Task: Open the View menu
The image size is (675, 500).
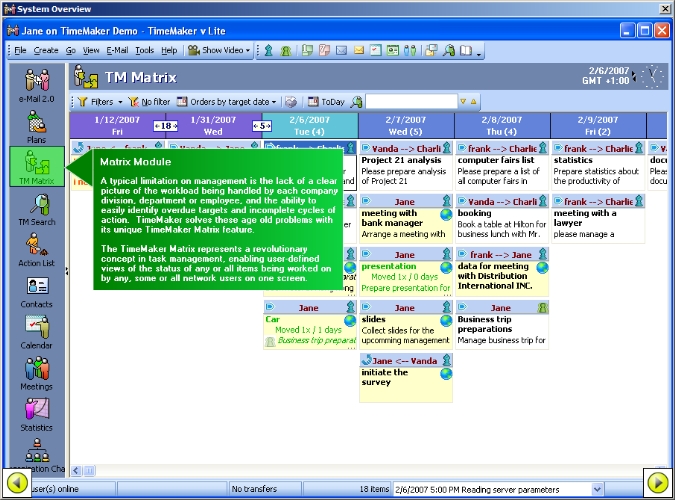Action: 91,50
